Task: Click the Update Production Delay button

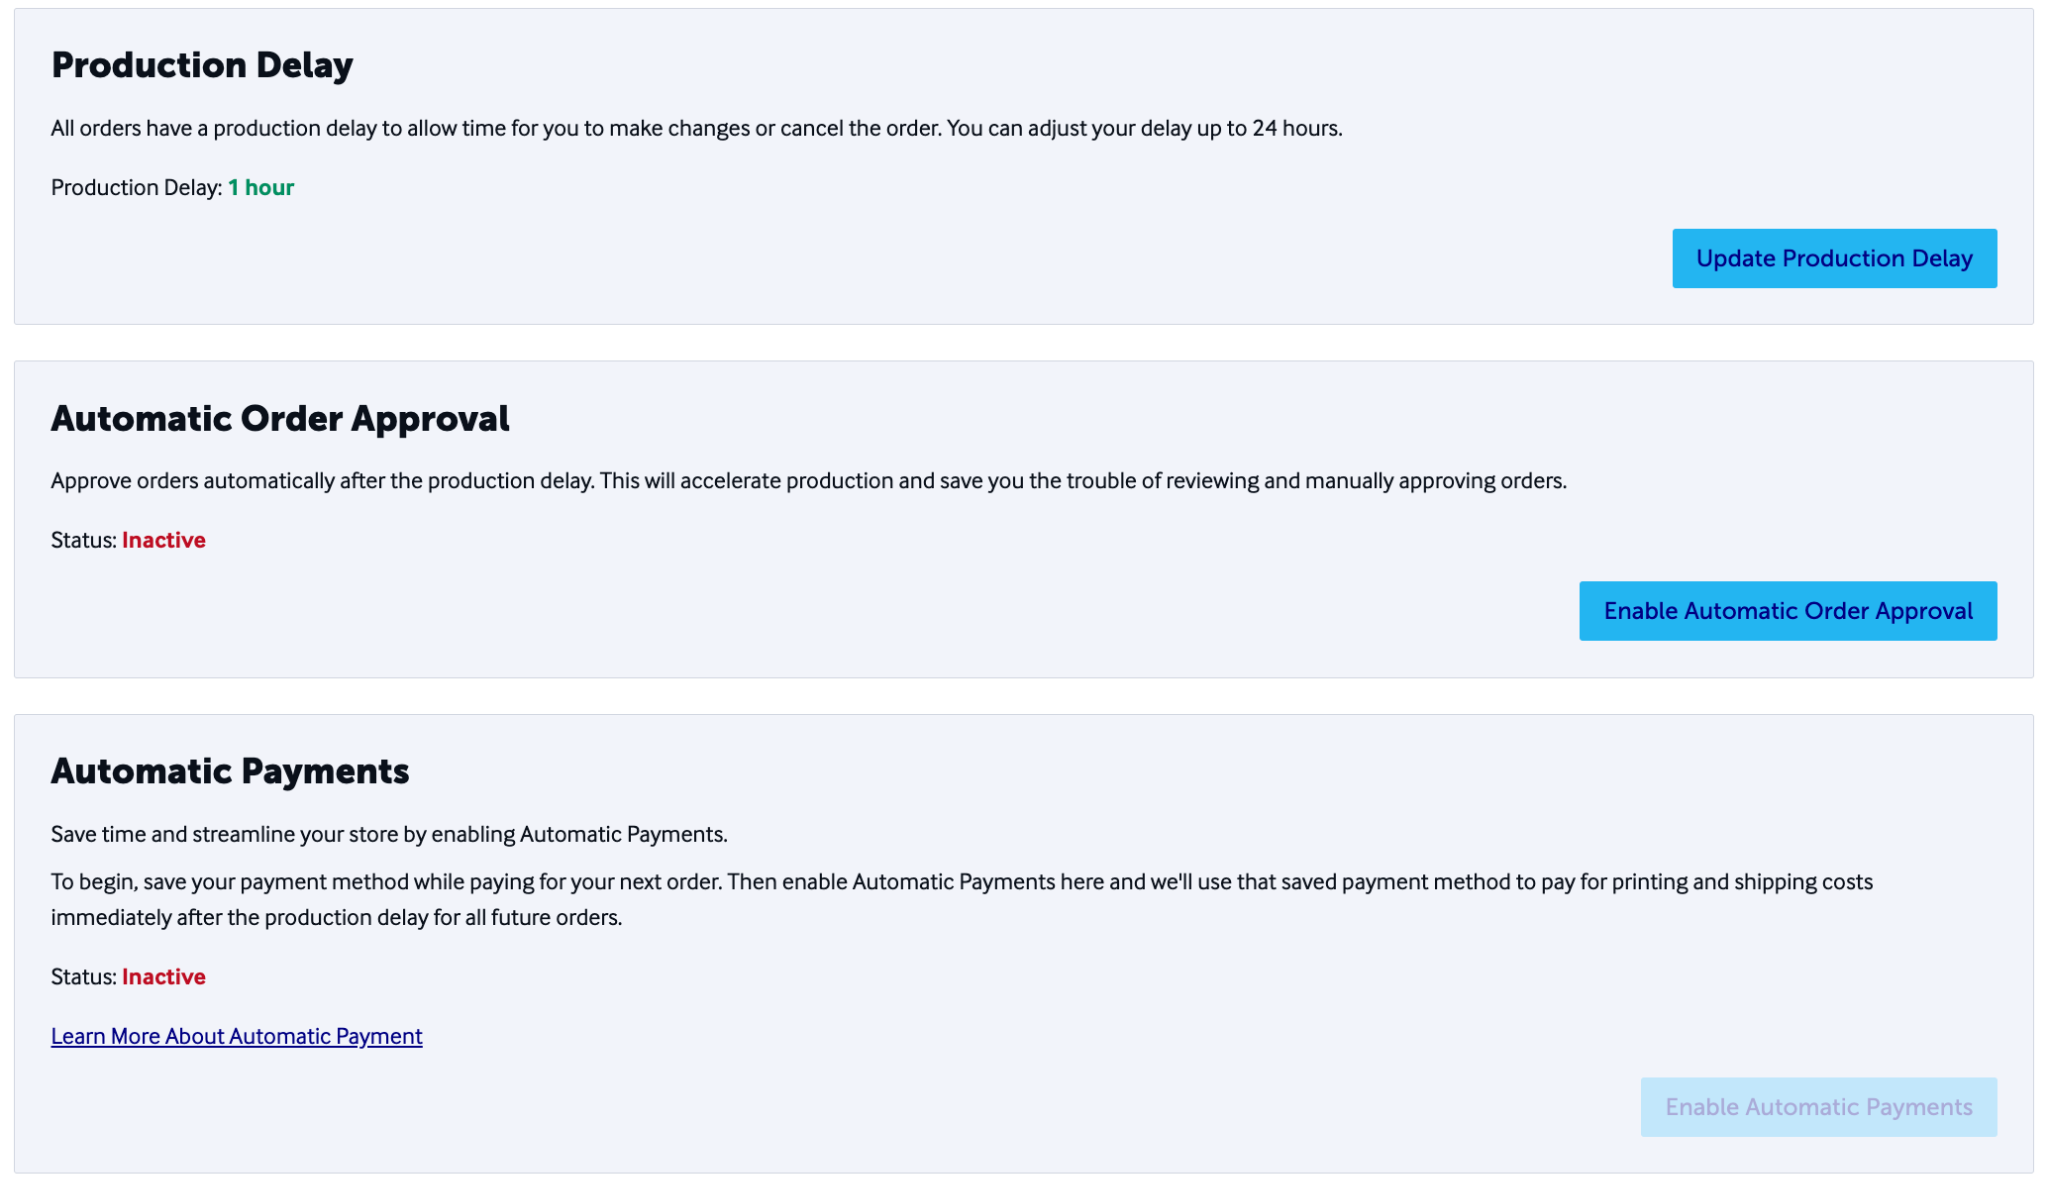Action: coord(1834,258)
